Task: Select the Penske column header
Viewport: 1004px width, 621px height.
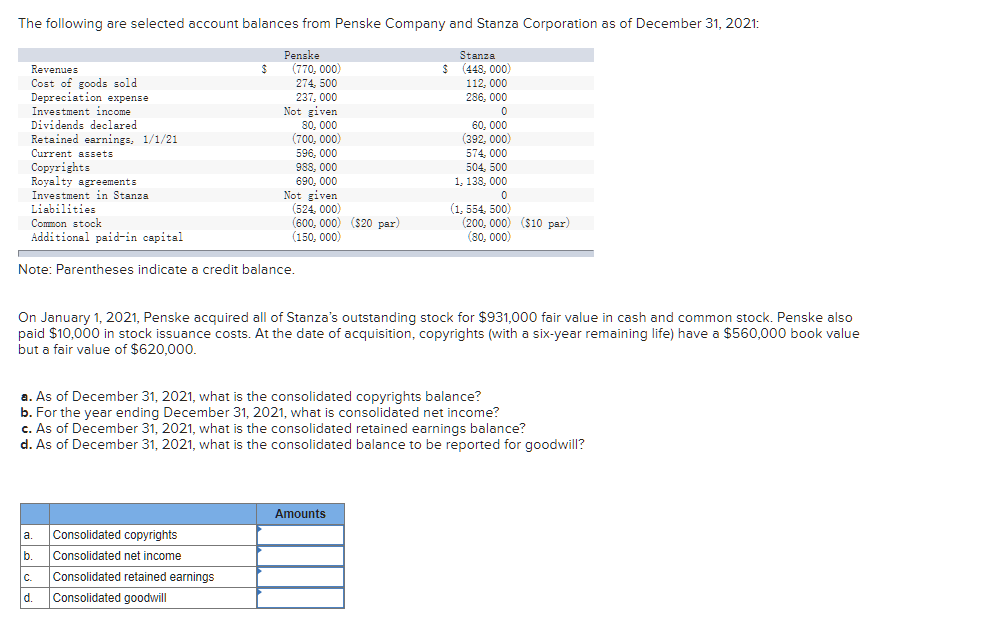Action: (x=302, y=56)
